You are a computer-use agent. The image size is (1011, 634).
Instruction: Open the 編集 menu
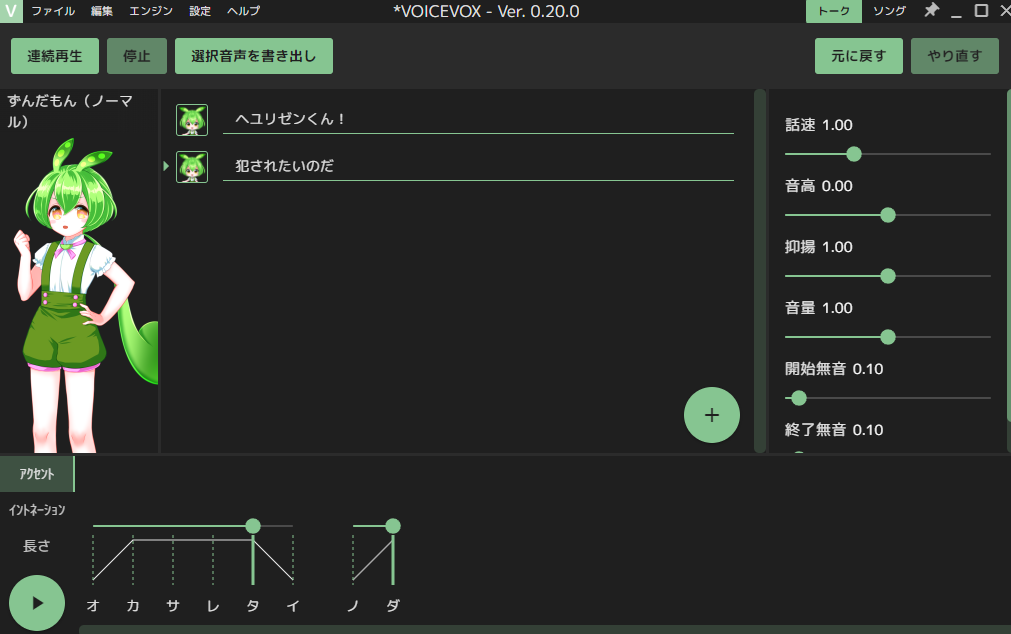click(x=102, y=11)
